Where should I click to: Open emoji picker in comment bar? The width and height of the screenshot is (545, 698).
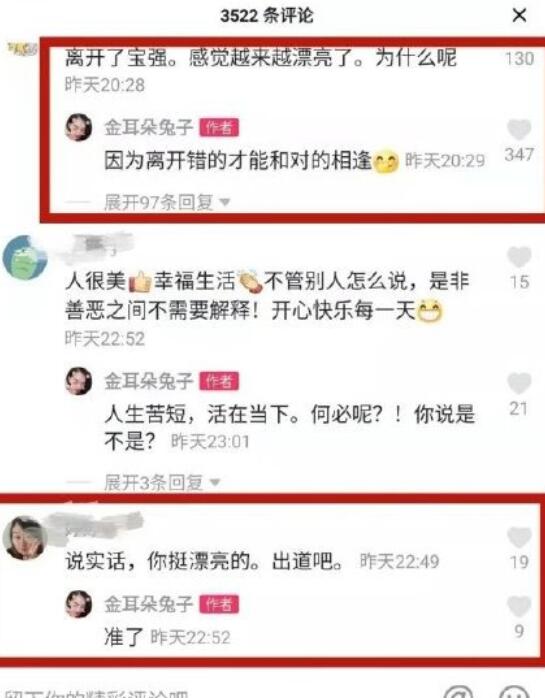click(515, 693)
